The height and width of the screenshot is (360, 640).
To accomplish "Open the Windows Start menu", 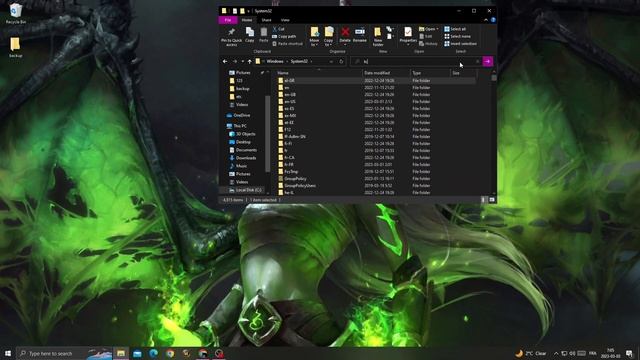I will (x=8, y=353).
